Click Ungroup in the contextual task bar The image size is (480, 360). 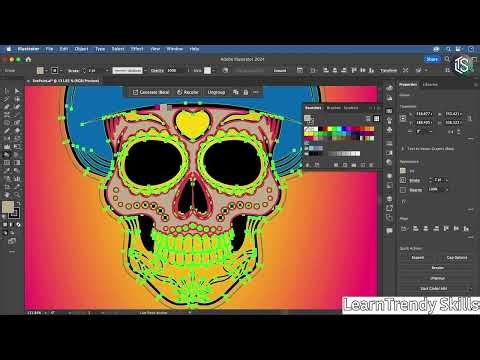(216, 92)
